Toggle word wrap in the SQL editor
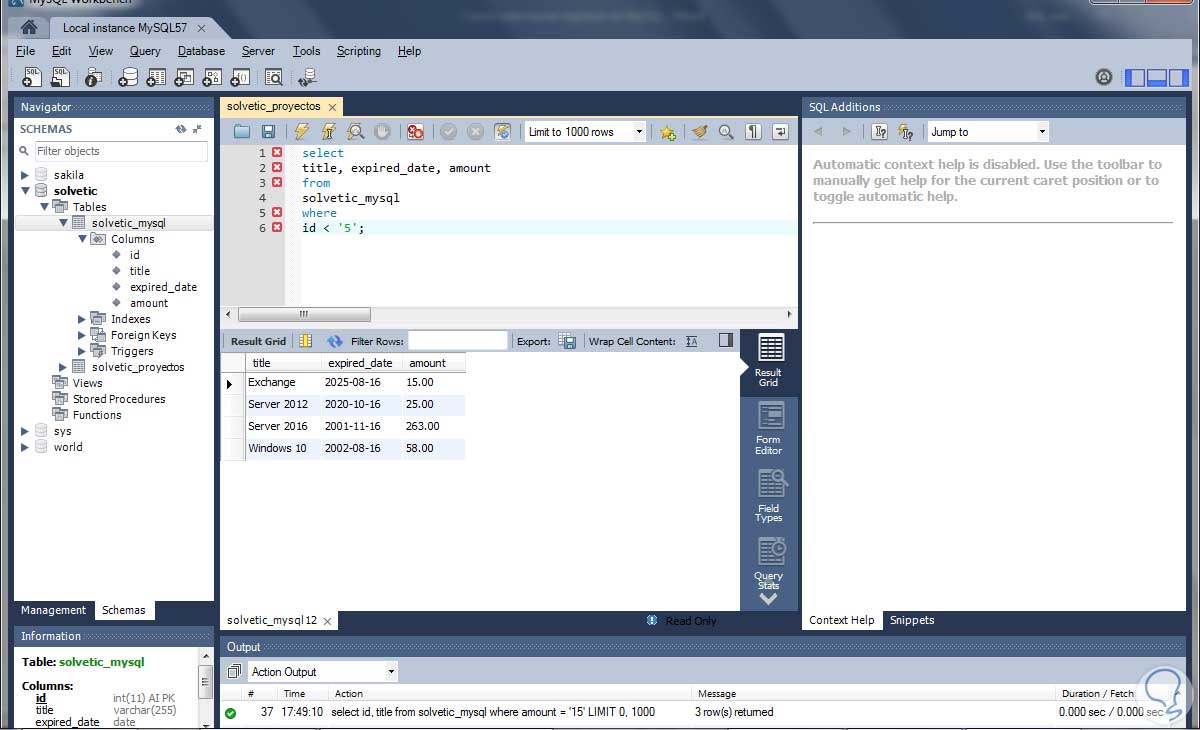1200x730 pixels. tap(781, 132)
